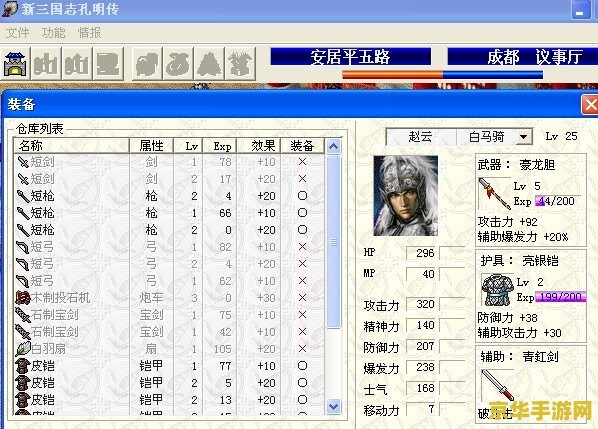
Task: Click the 赵云 character portrait
Action: [406, 196]
